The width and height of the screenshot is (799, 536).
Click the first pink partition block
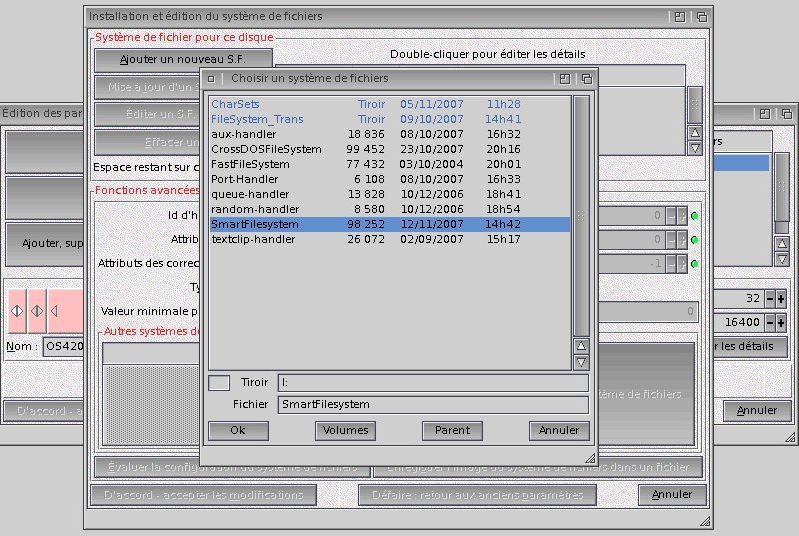pos(17,311)
